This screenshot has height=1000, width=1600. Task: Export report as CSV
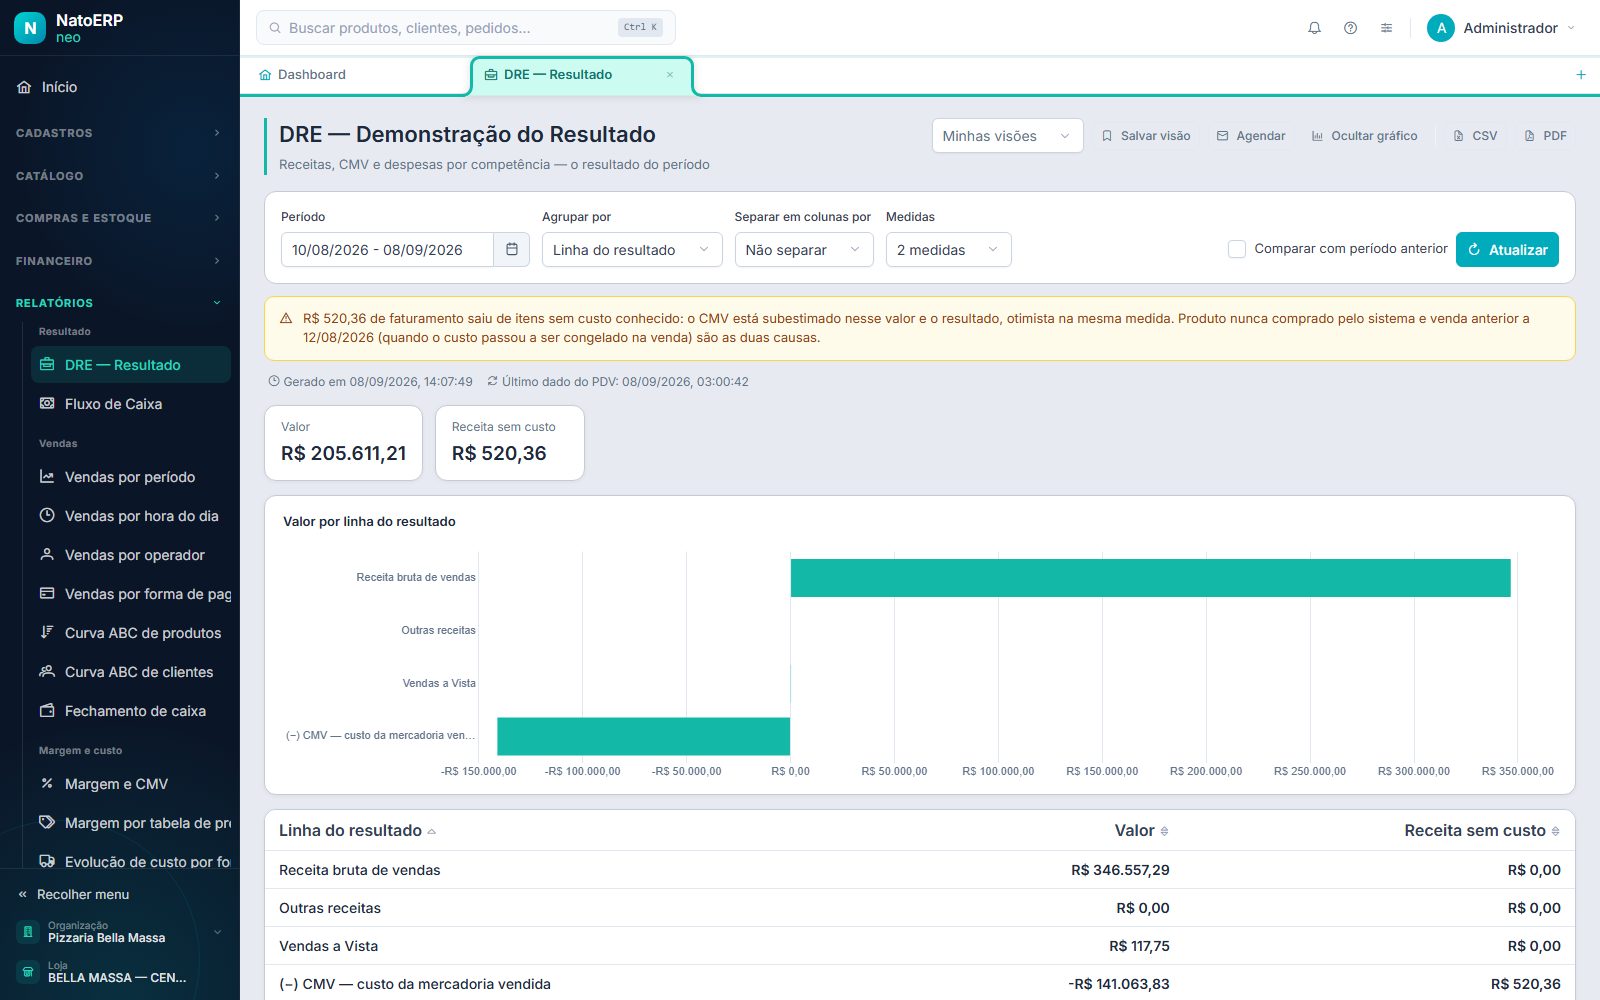coord(1475,136)
